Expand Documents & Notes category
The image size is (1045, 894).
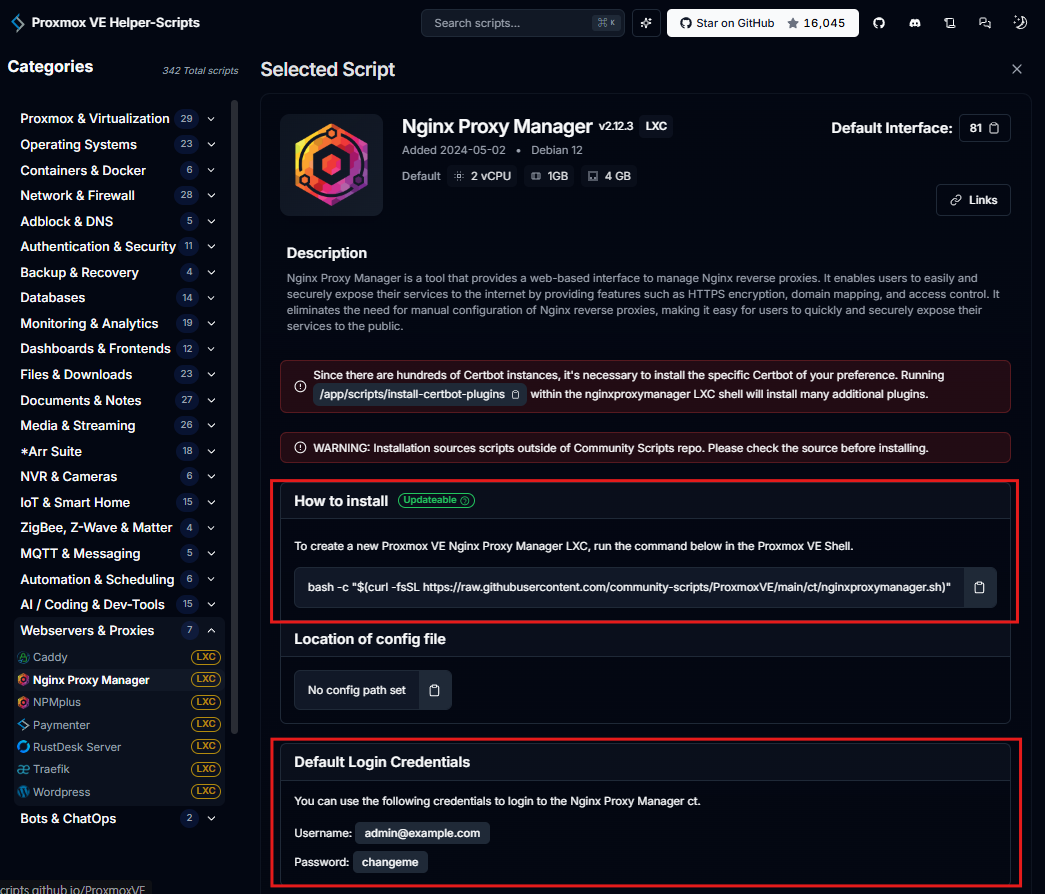pyautogui.click(x=119, y=400)
